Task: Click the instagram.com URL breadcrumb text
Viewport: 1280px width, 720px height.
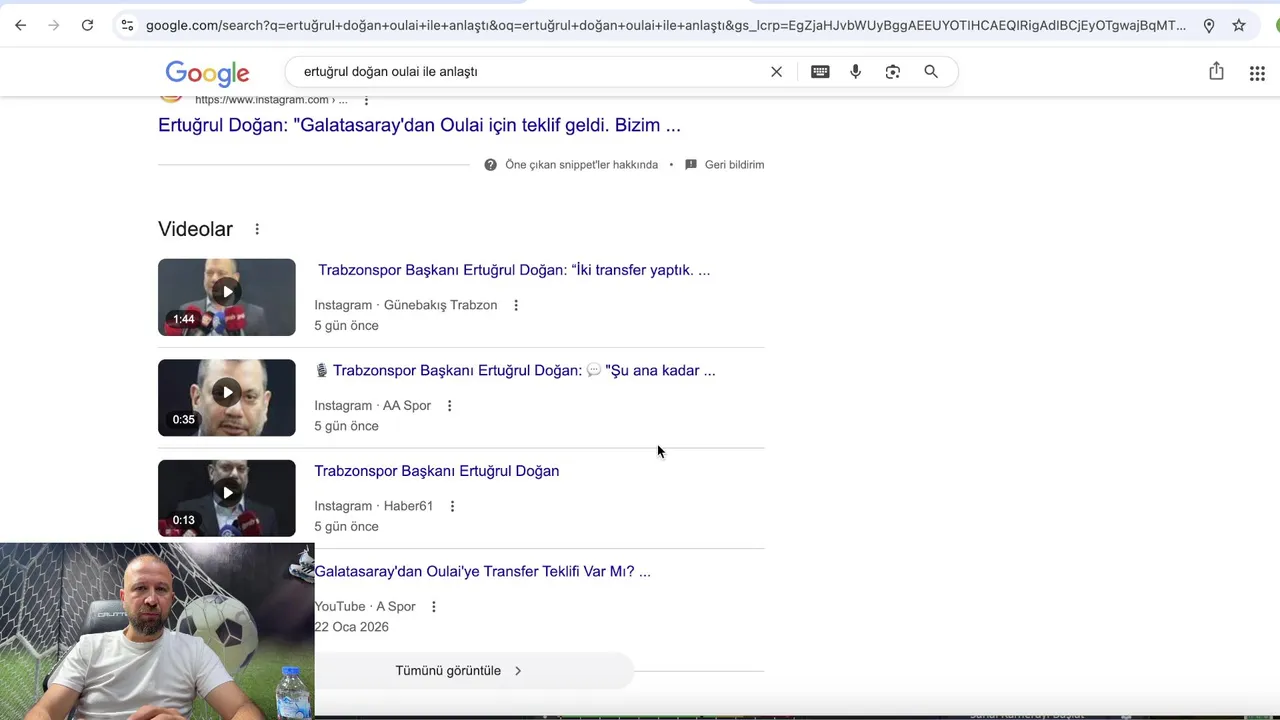Action: pos(271,100)
